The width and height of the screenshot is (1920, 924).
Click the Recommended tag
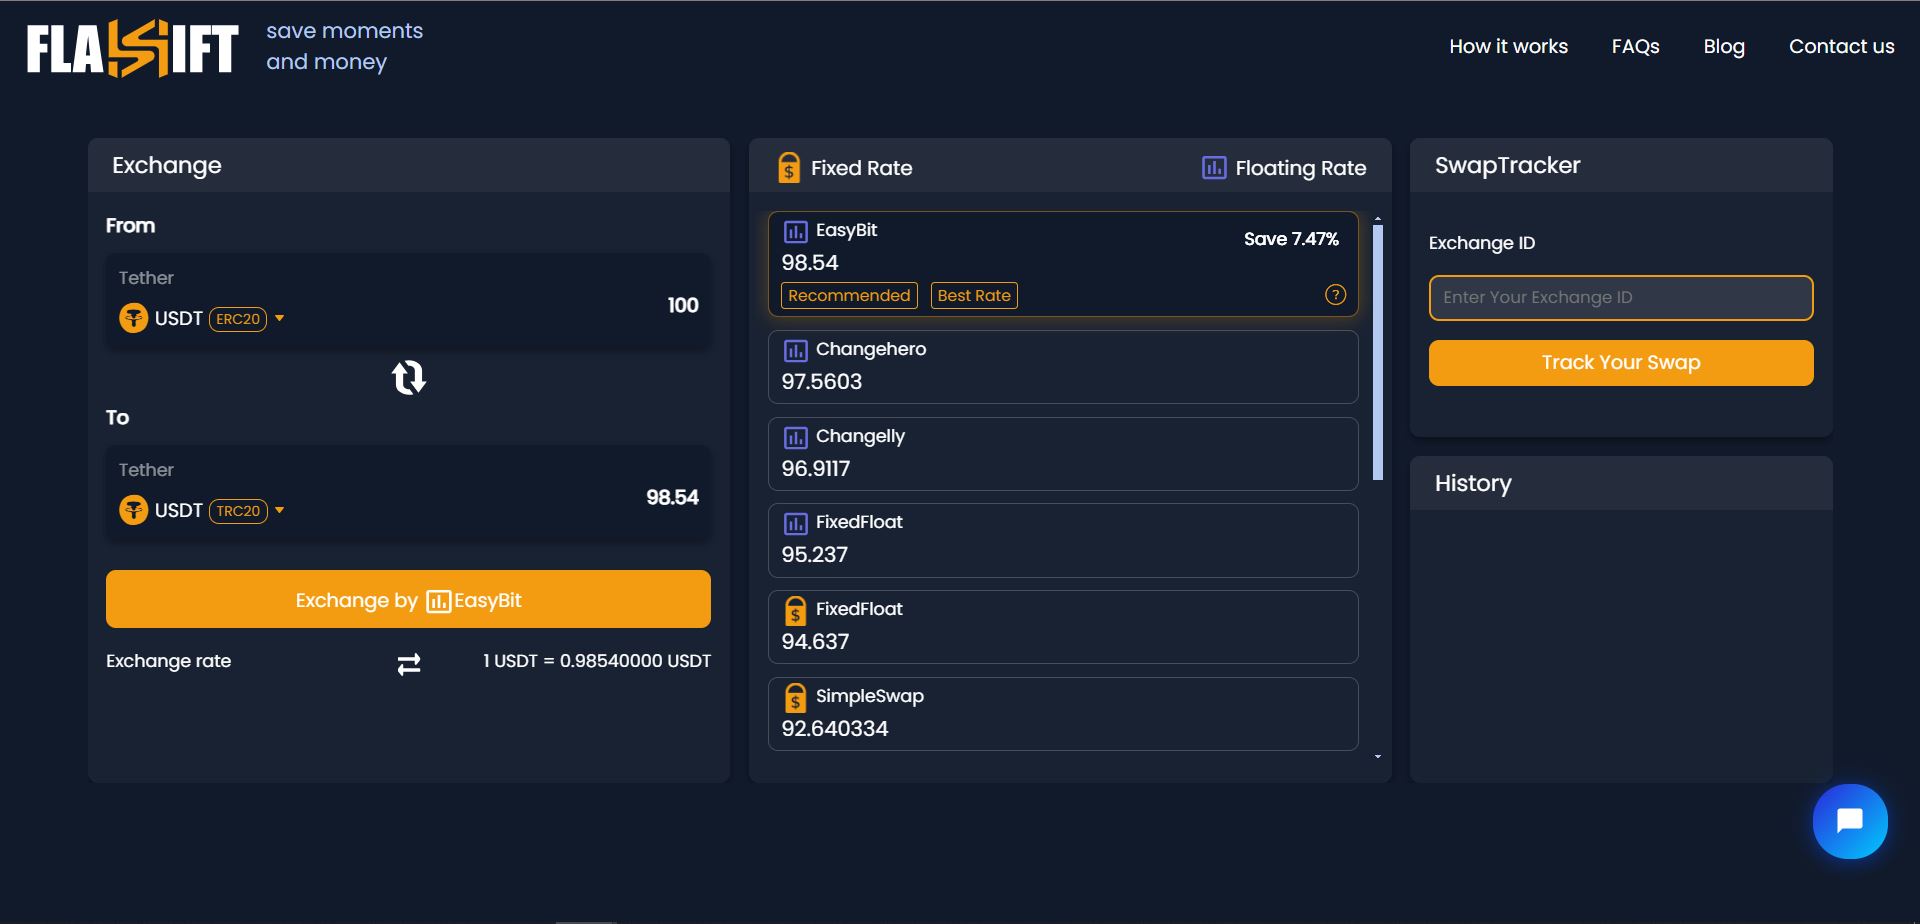849,295
